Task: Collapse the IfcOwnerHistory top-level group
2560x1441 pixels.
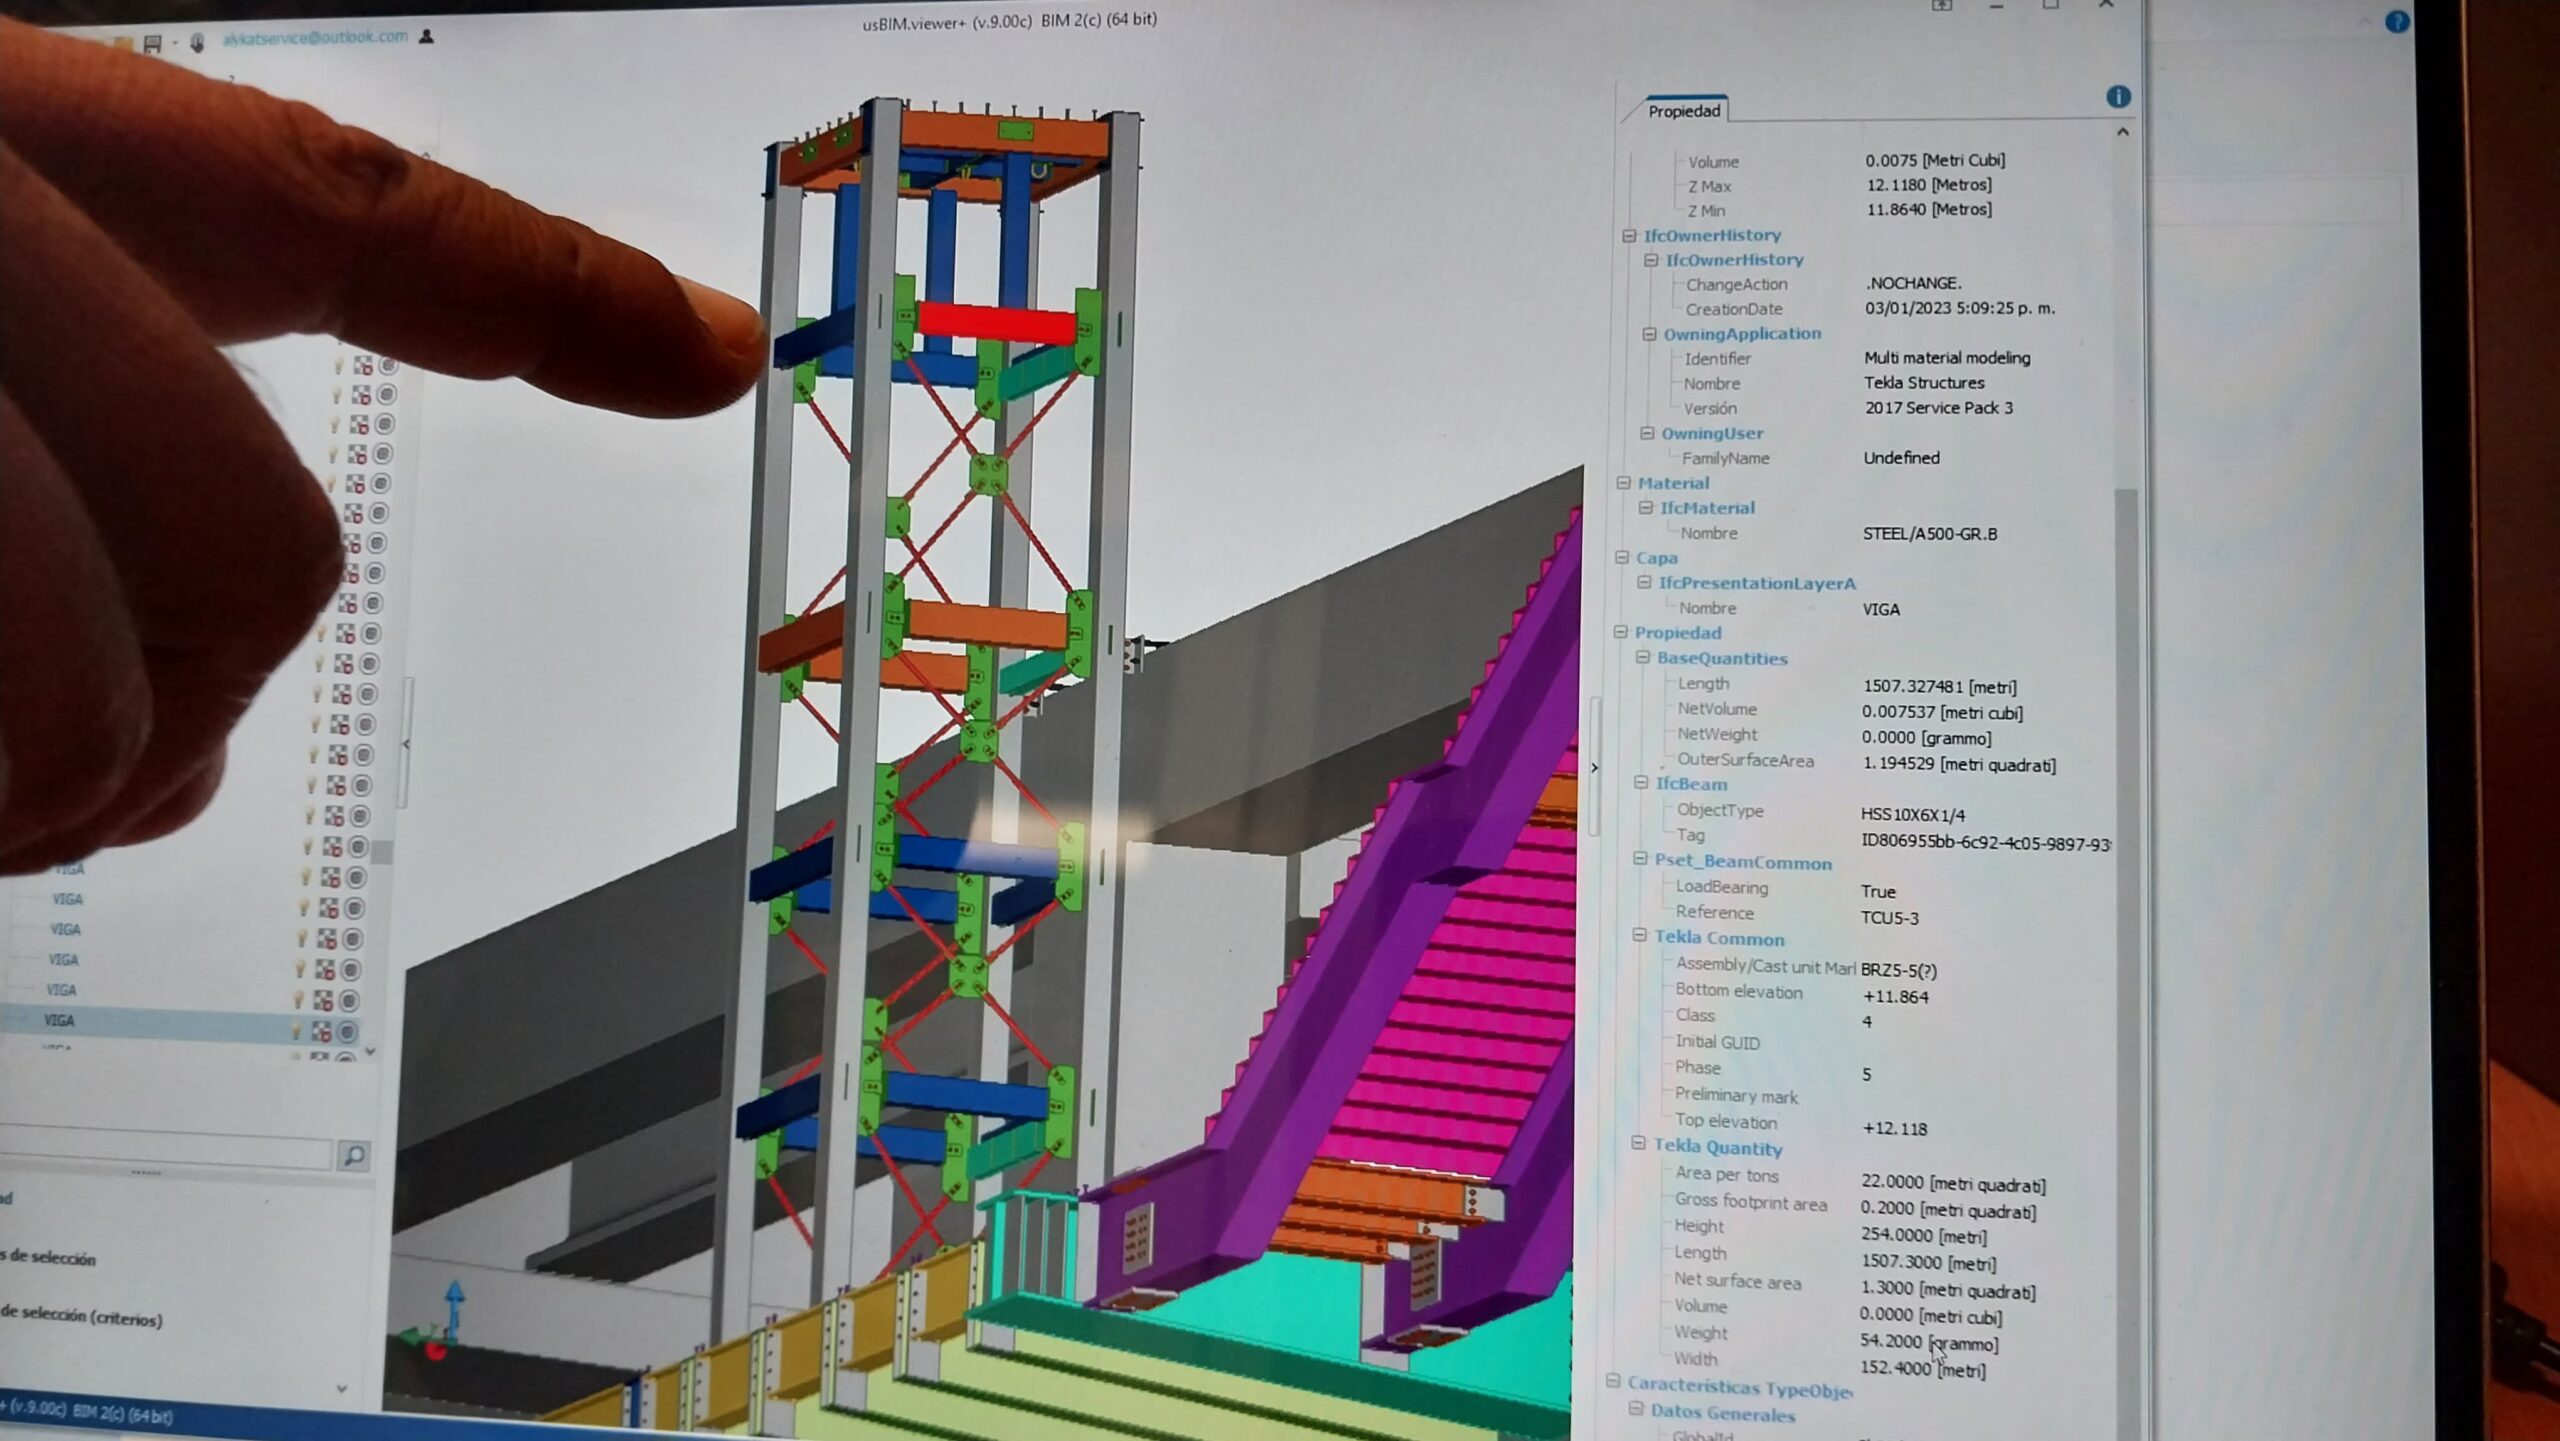Action: tap(1629, 236)
